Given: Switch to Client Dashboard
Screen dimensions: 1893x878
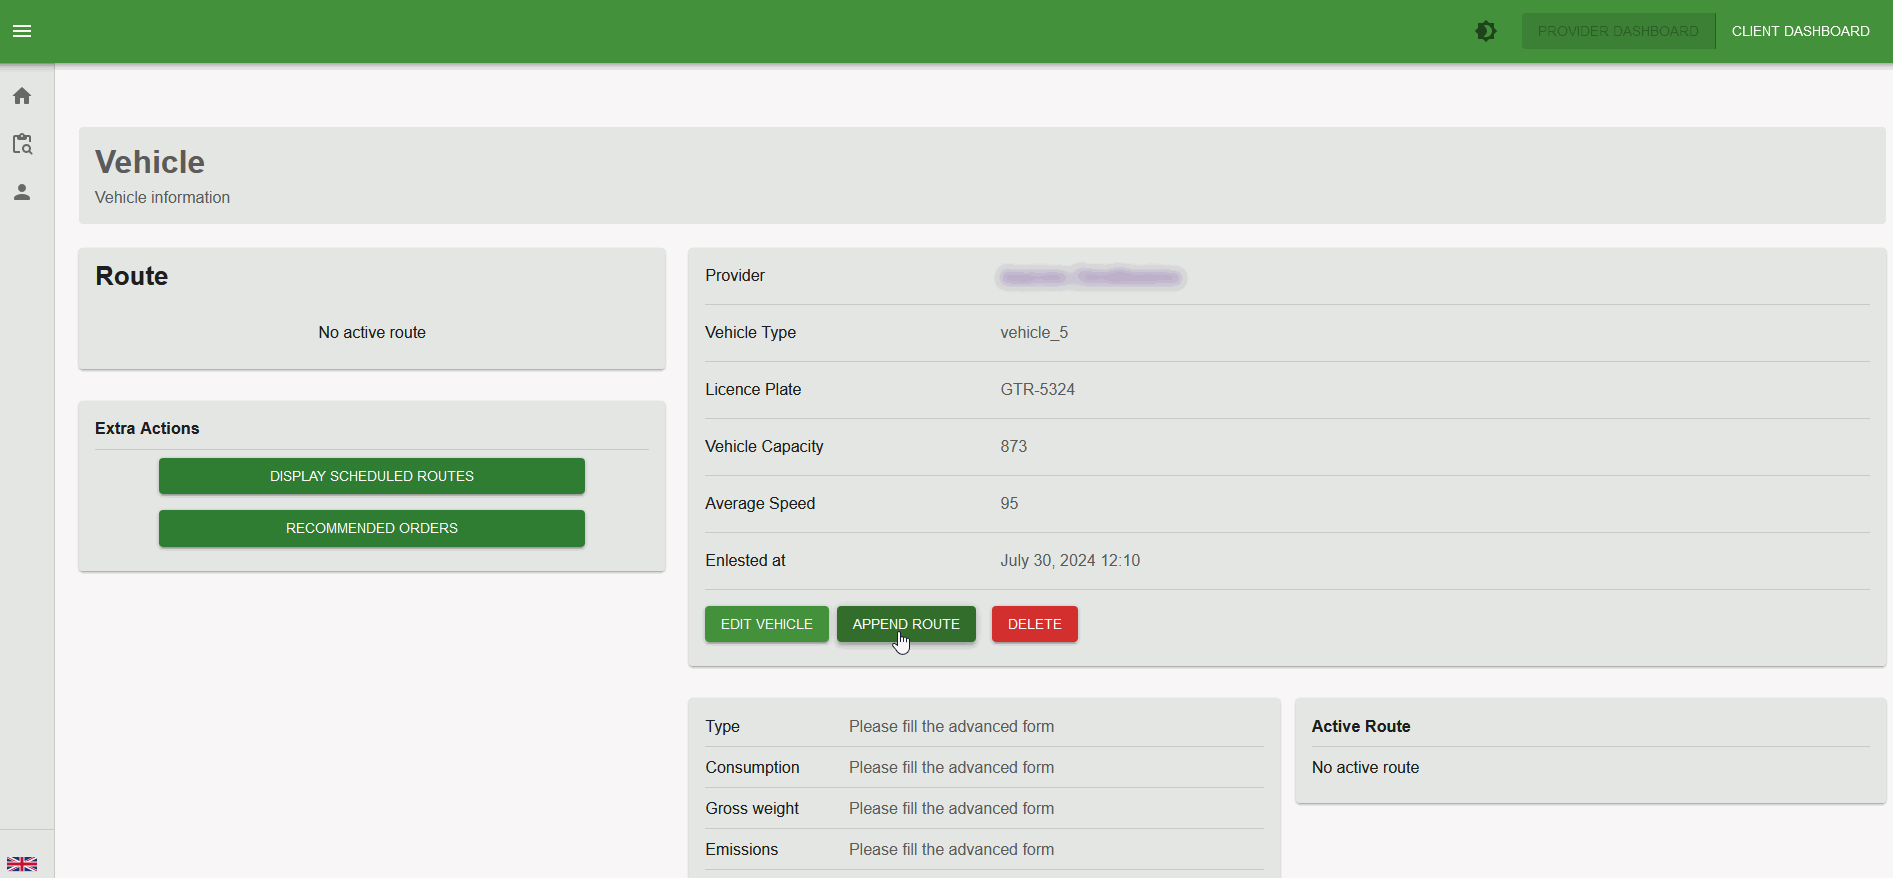Looking at the screenshot, I should click(1800, 31).
